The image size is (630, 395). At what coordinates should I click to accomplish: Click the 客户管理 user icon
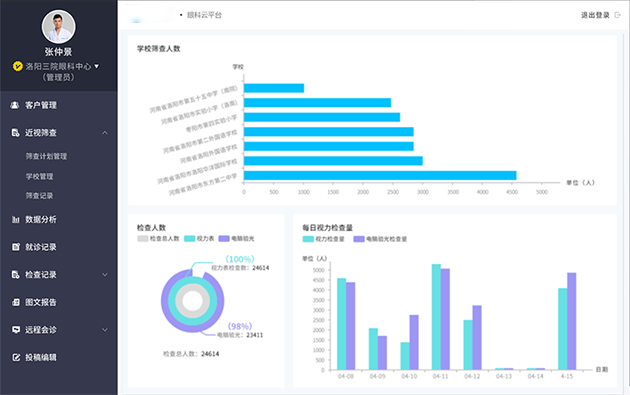pyautogui.click(x=15, y=105)
